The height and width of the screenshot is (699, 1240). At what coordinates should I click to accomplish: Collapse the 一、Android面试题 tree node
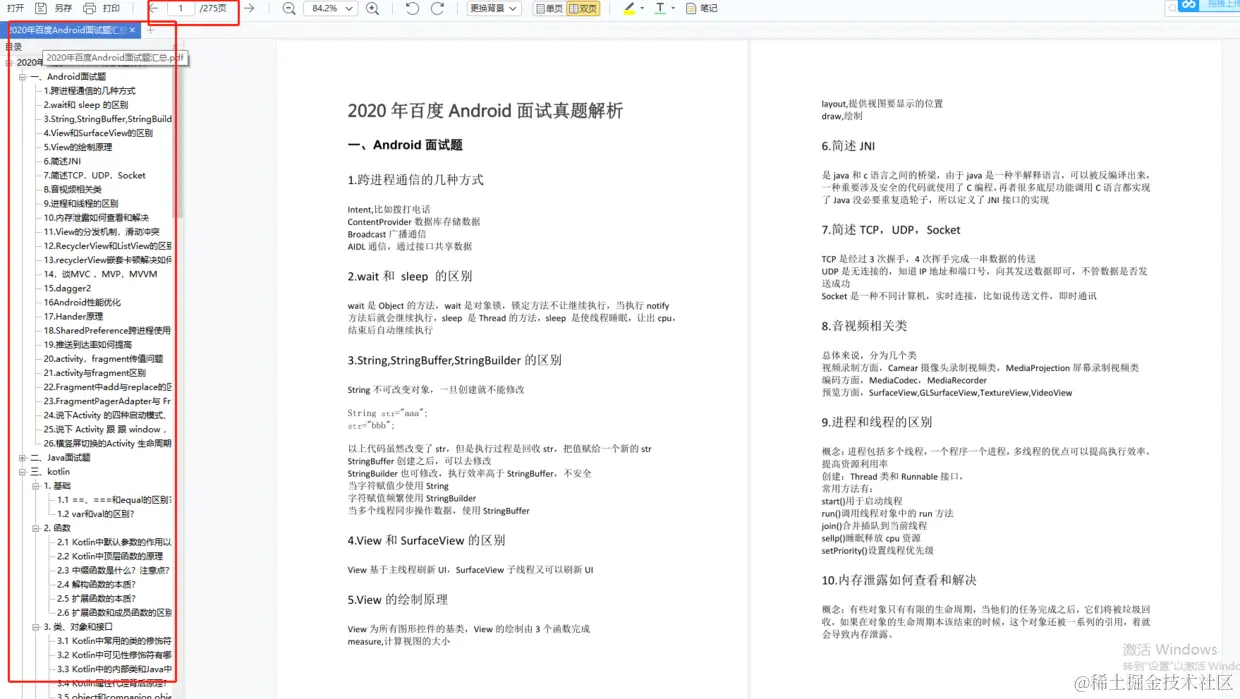[x=22, y=77]
